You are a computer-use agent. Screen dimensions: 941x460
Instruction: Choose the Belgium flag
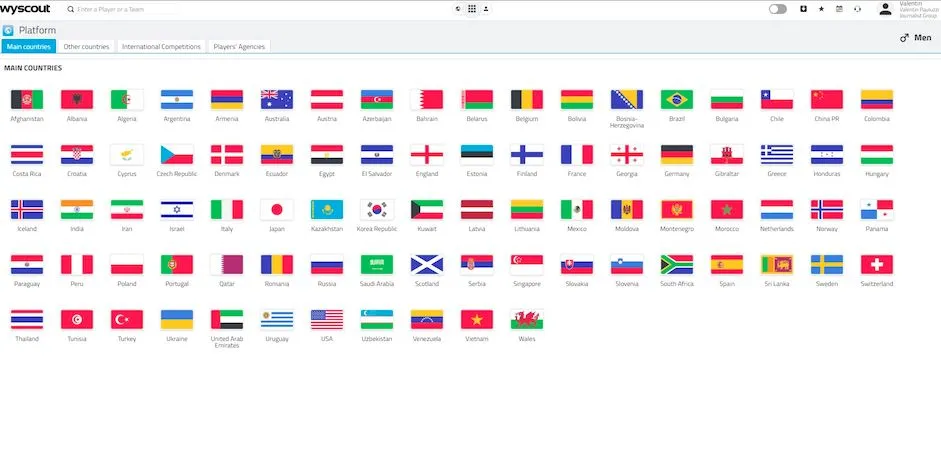pyautogui.click(x=527, y=100)
